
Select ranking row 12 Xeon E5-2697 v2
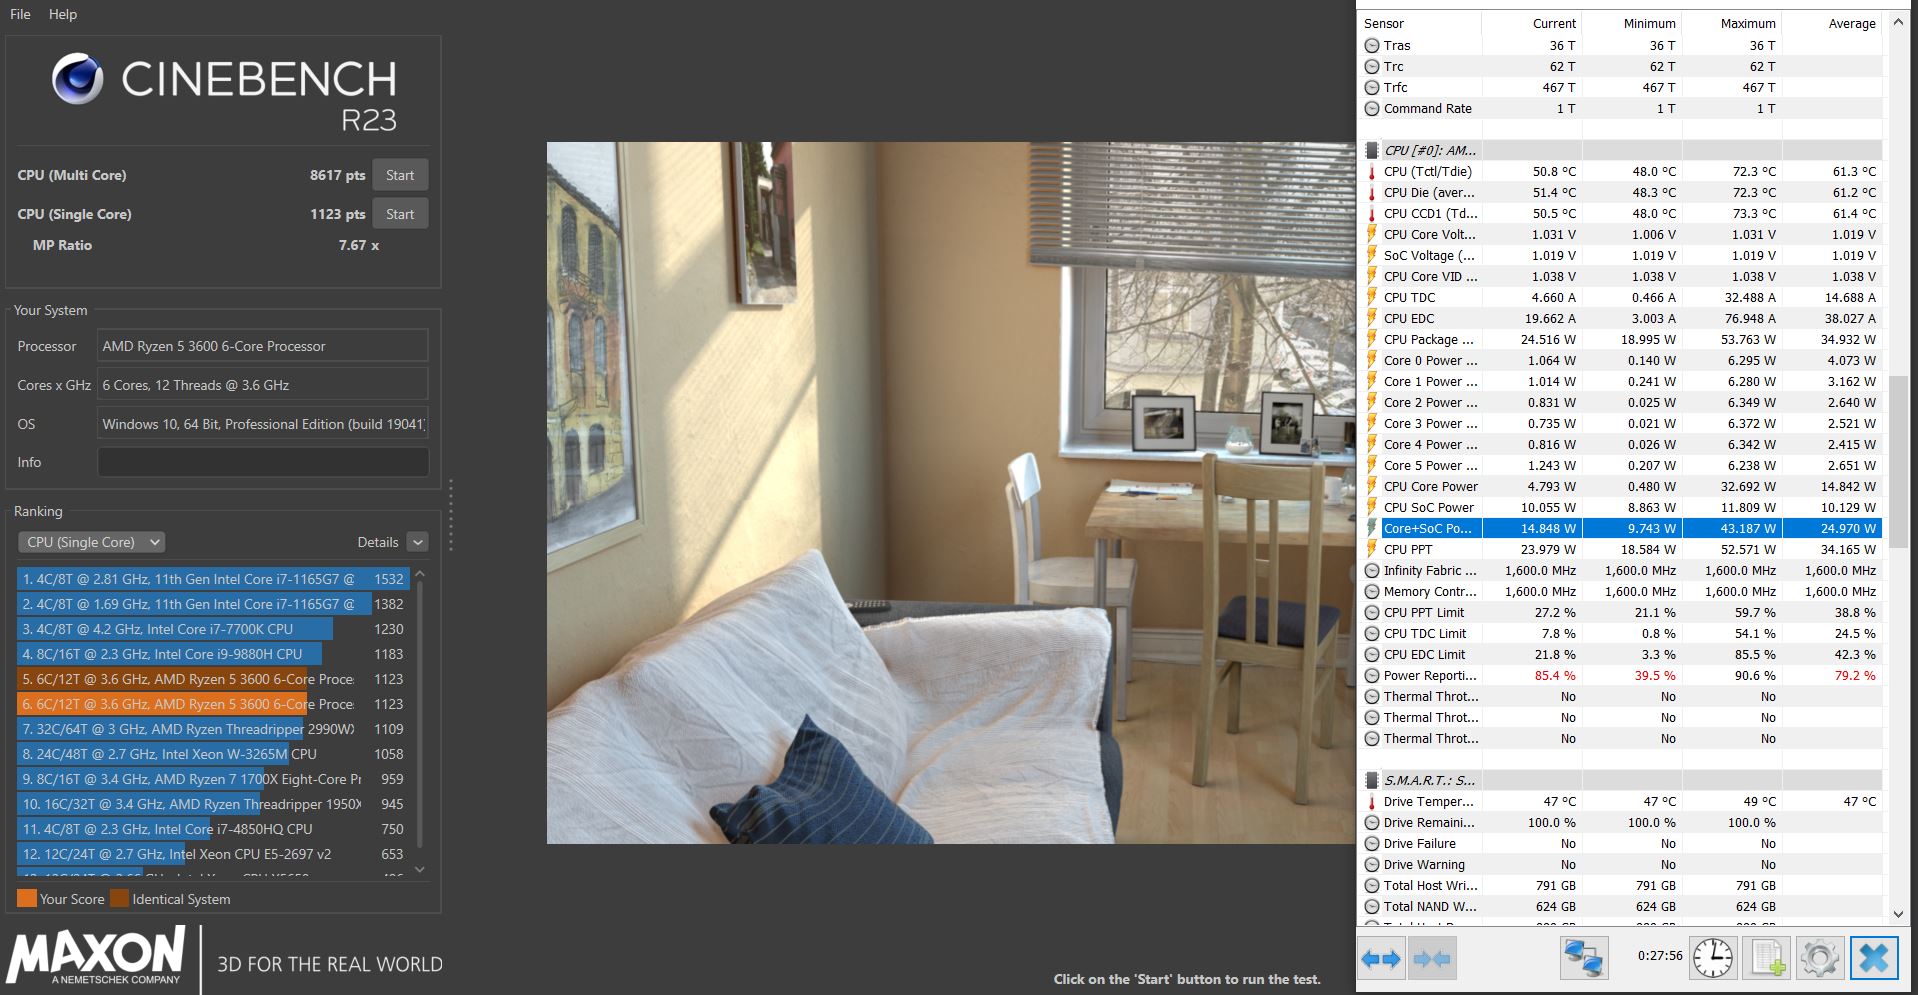212,854
